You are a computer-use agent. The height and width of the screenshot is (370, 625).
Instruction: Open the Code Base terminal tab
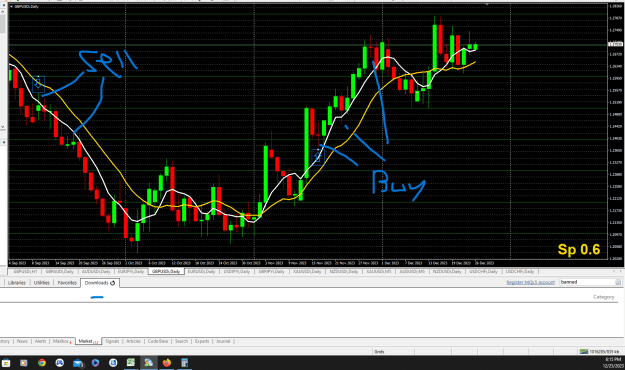coord(158,341)
